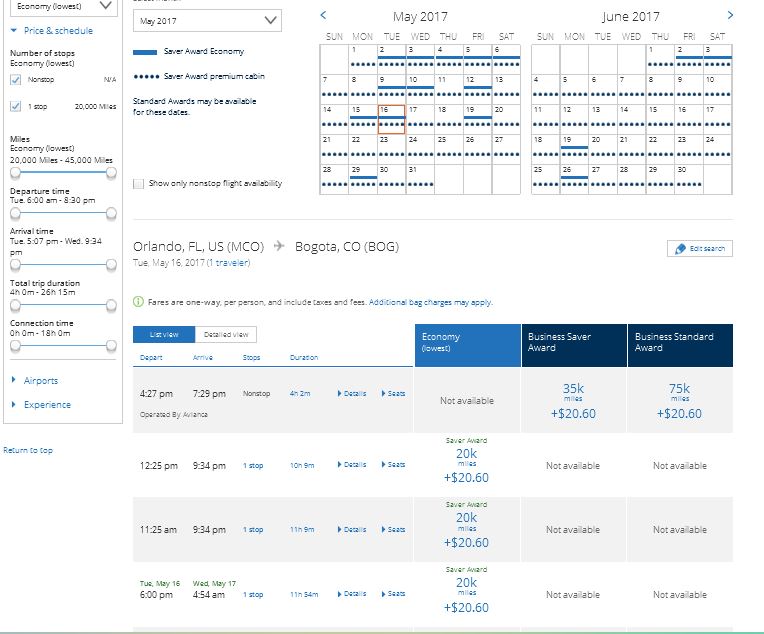Viewport: 764px width, 634px height.
Task: Switch to Detailed view tab
Action: coord(226,334)
